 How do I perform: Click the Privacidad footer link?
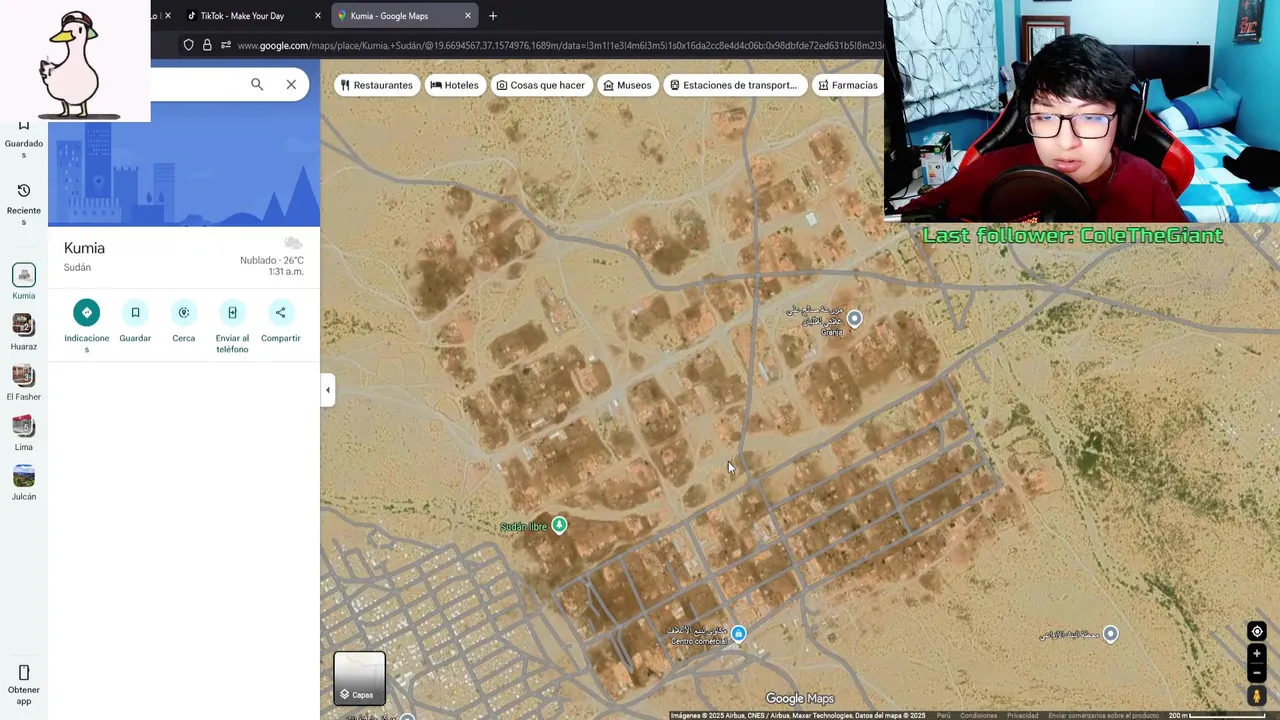coord(1022,715)
